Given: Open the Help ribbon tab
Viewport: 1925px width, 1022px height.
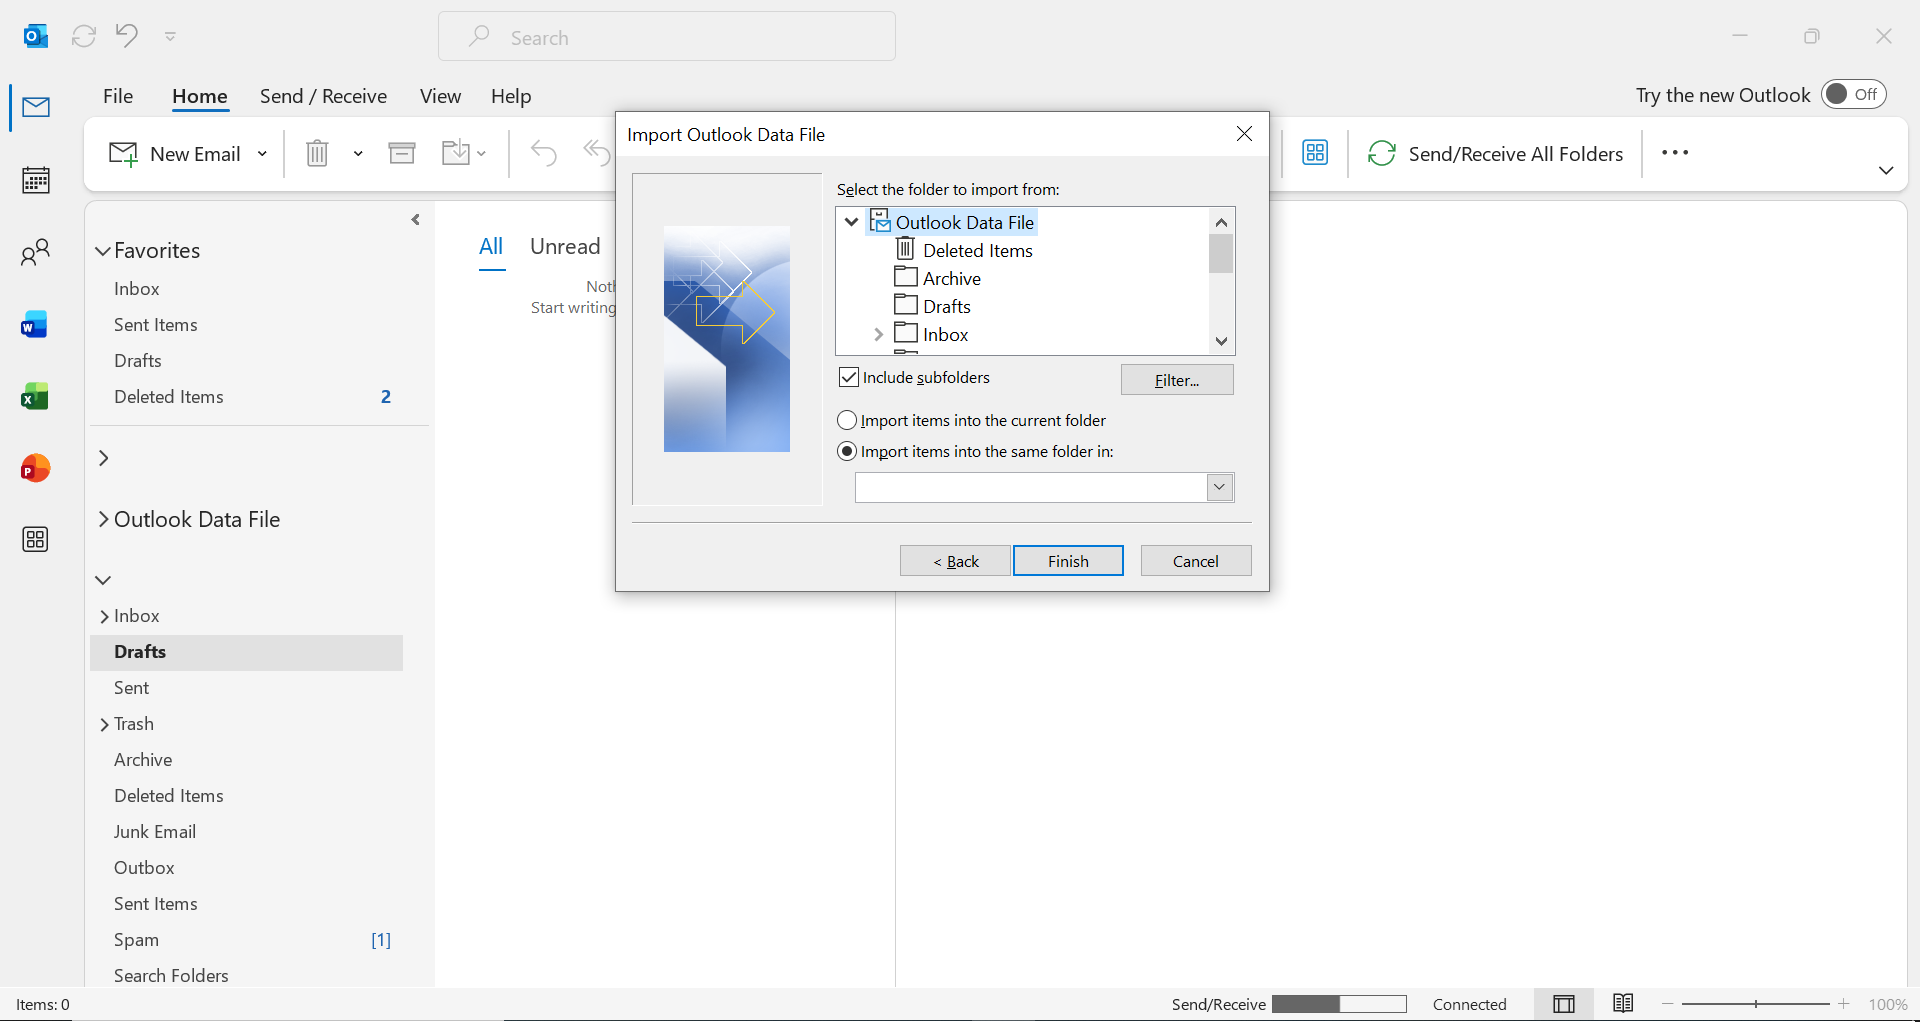Looking at the screenshot, I should pyautogui.click(x=511, y=96).
